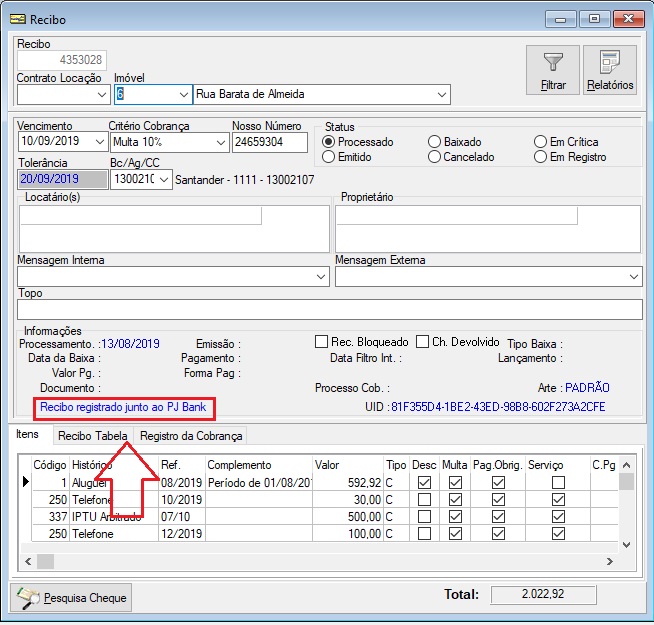Click the Total amount field 2.022,92

tap(543, 594)
